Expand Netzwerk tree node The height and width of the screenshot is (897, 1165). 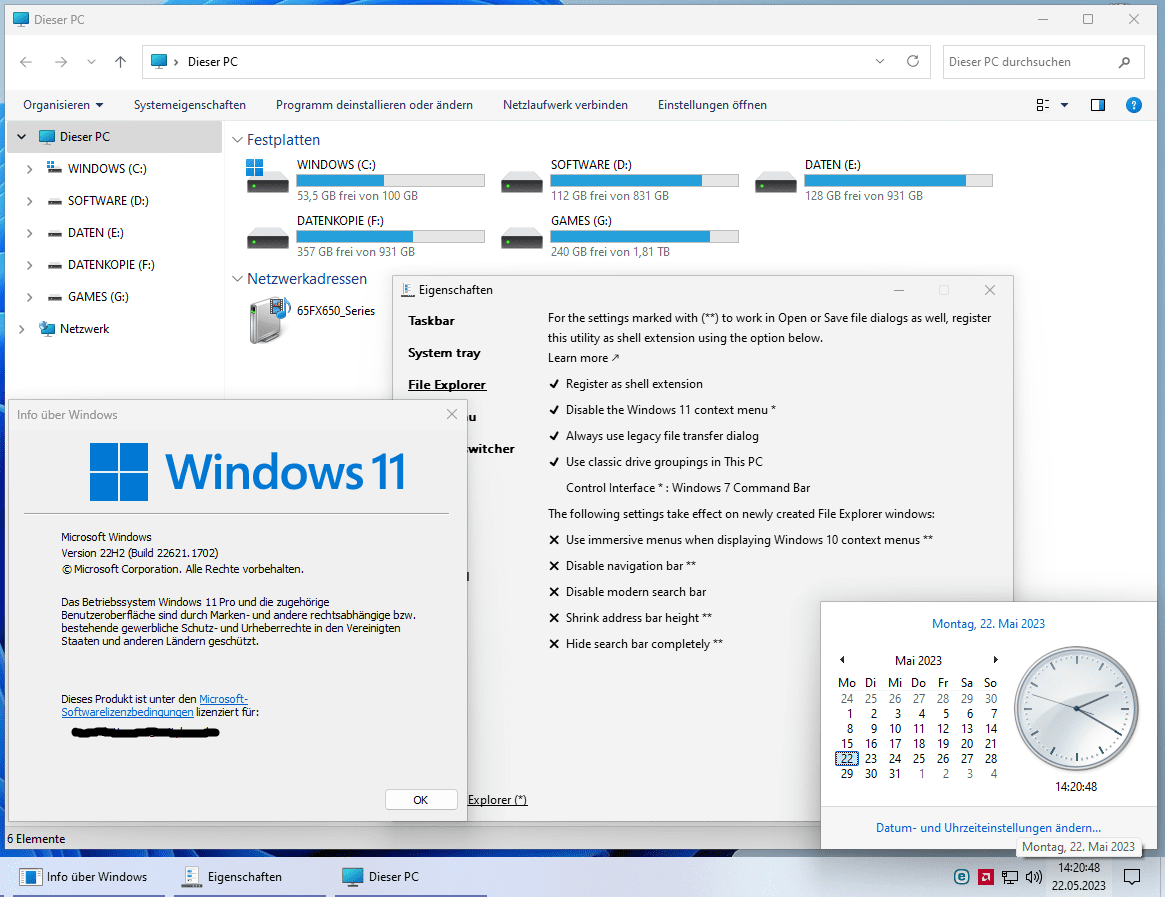22,329
